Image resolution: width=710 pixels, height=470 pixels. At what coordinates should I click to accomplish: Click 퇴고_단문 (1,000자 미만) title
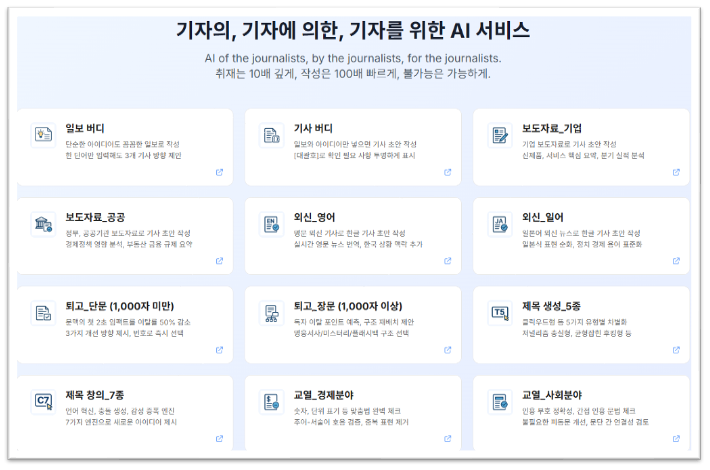coord(120,307)
